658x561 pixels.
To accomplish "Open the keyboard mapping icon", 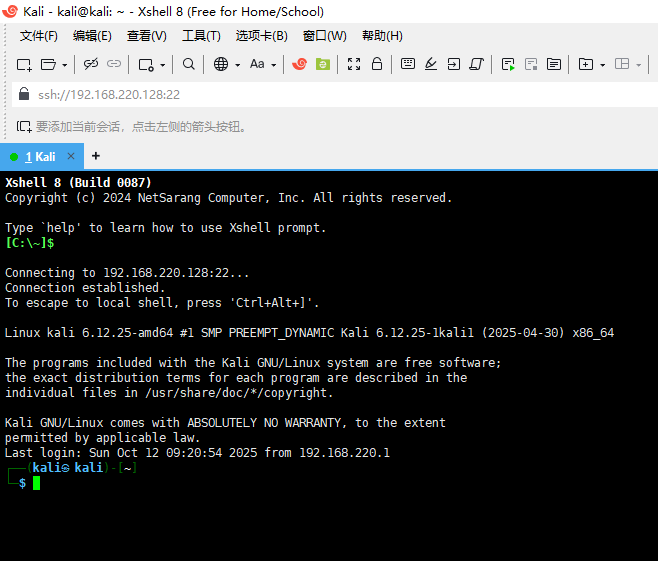I will click(407, 64).
